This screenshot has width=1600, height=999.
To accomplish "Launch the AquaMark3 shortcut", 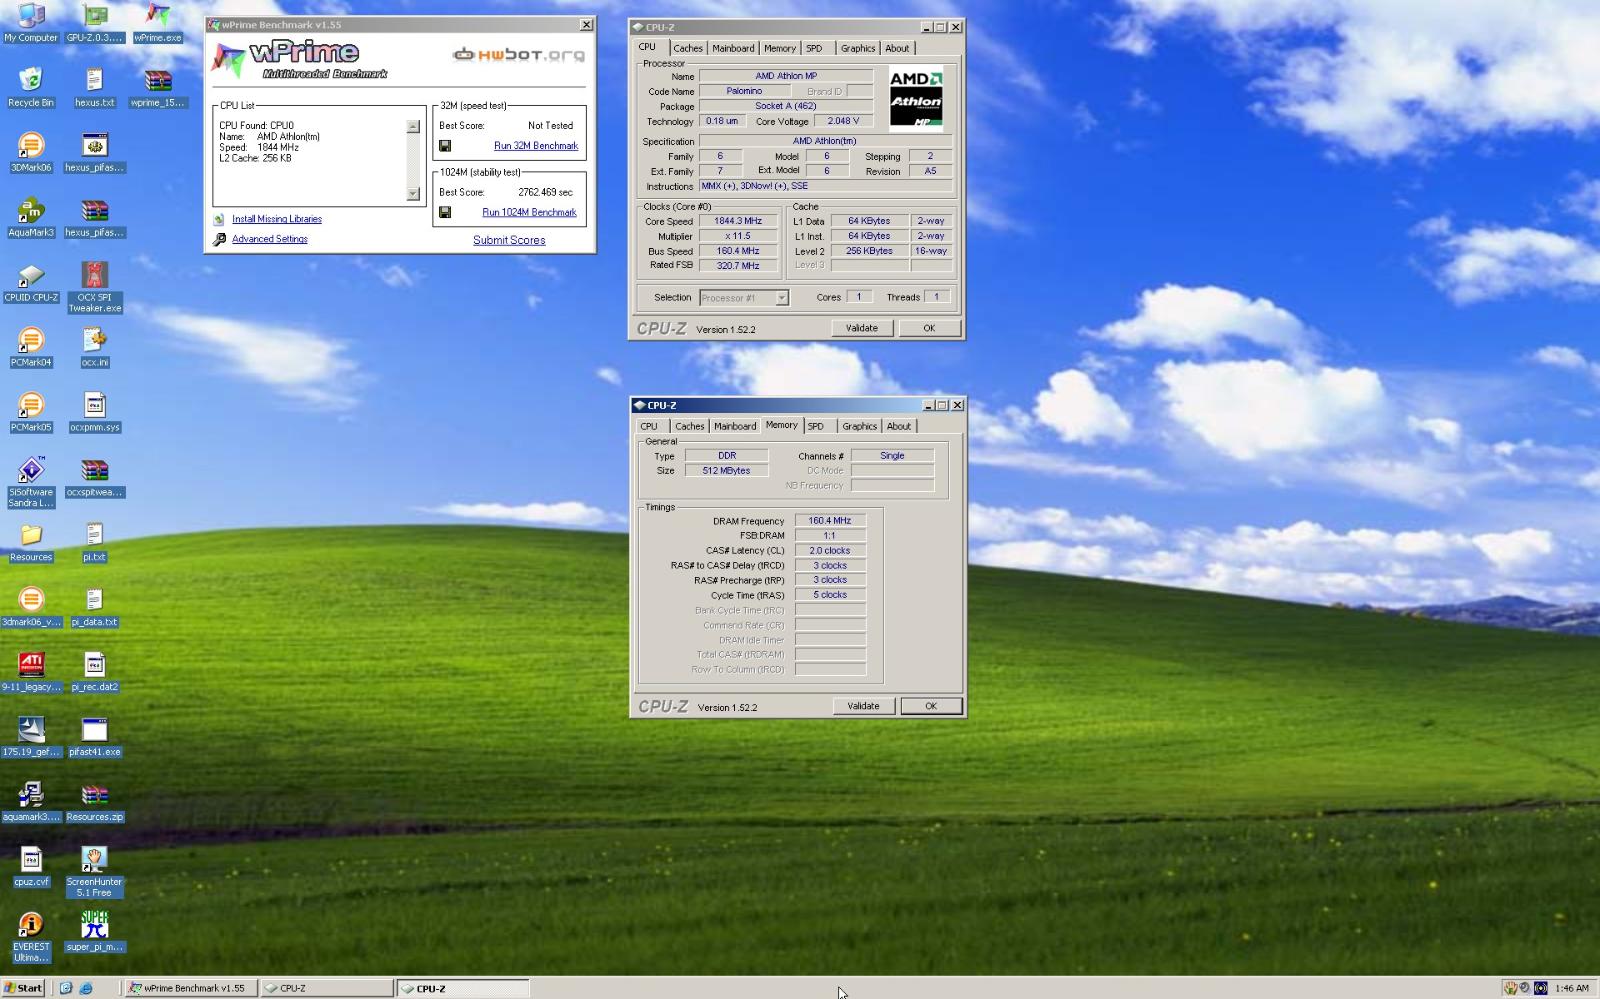I will (x=31, y=217).
